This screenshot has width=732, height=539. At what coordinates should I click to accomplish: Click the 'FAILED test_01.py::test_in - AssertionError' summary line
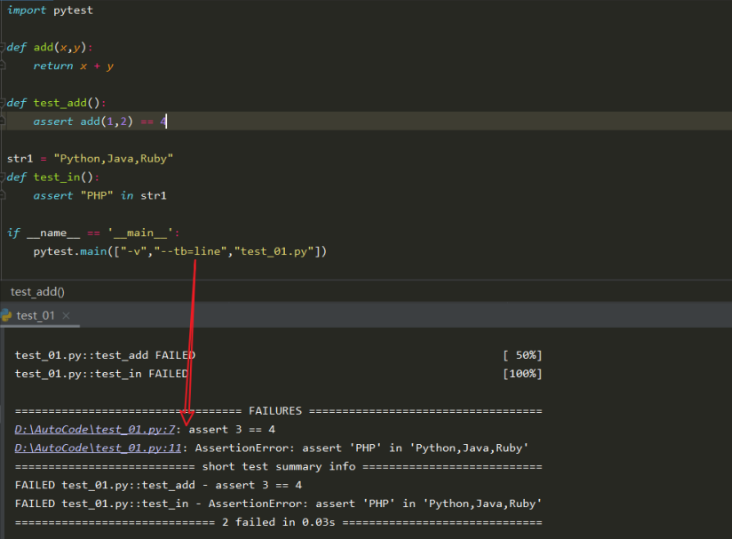tap(278, 504)
